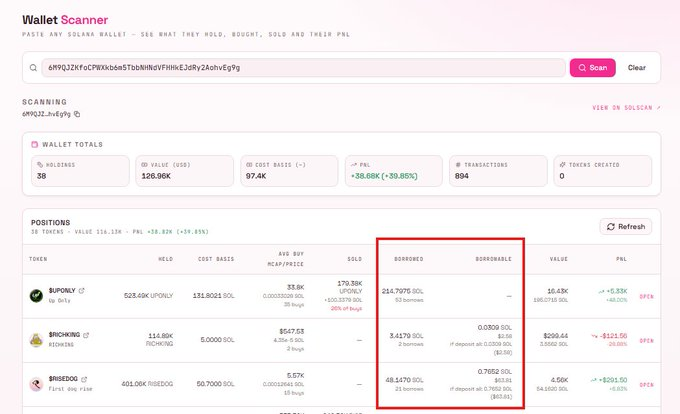680x414 pixels.
Task: Click the Wallet Scanner page title
Action: click(x=65, y=20)
